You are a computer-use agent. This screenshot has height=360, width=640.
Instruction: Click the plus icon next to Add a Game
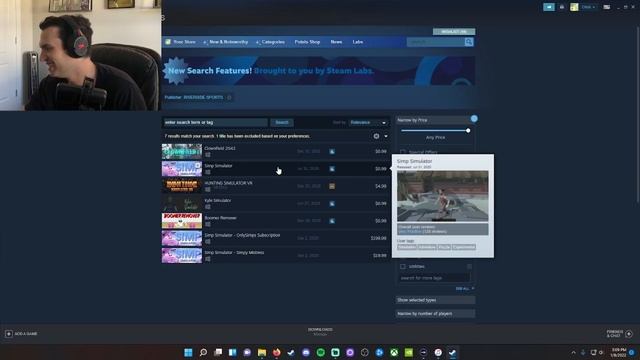click(9, 334)
